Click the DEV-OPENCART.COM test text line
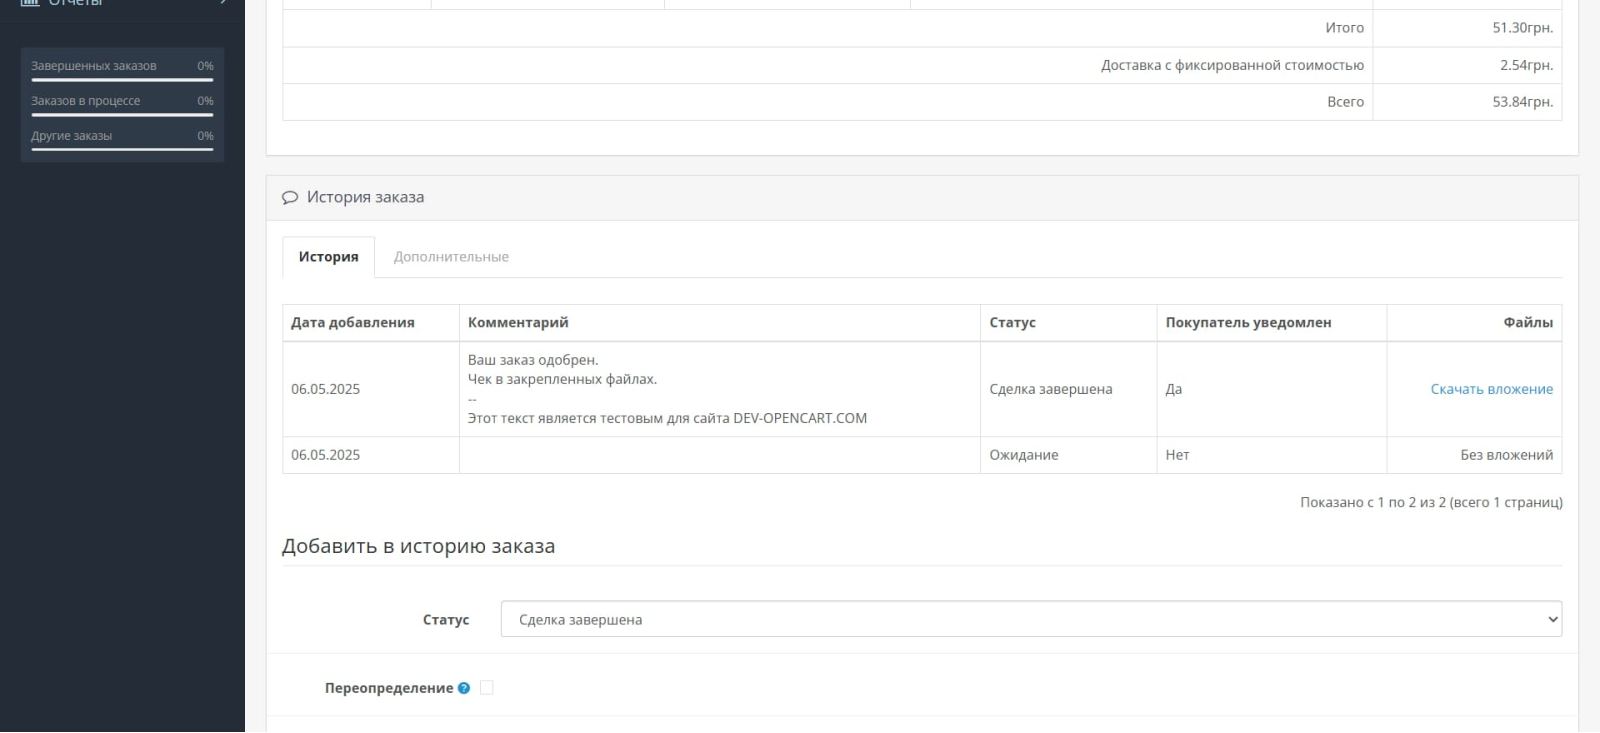 667,419
